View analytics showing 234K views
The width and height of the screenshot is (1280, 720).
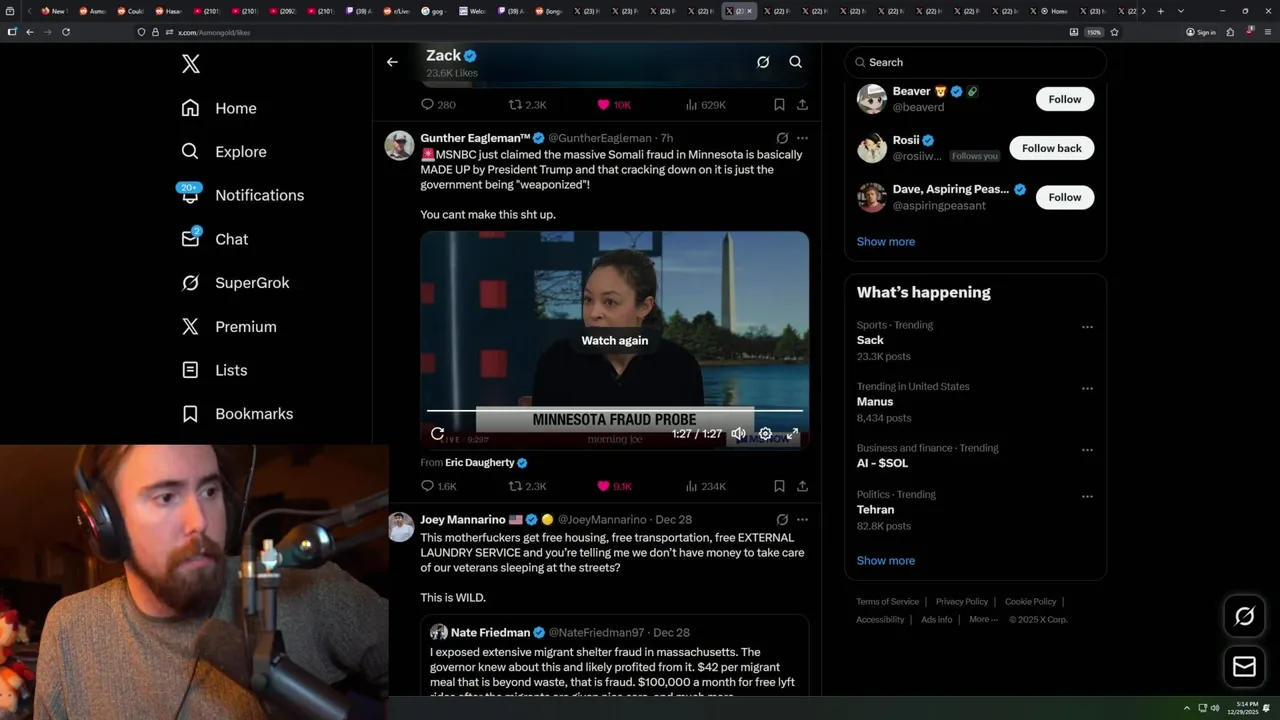click(x=705, y=486)
